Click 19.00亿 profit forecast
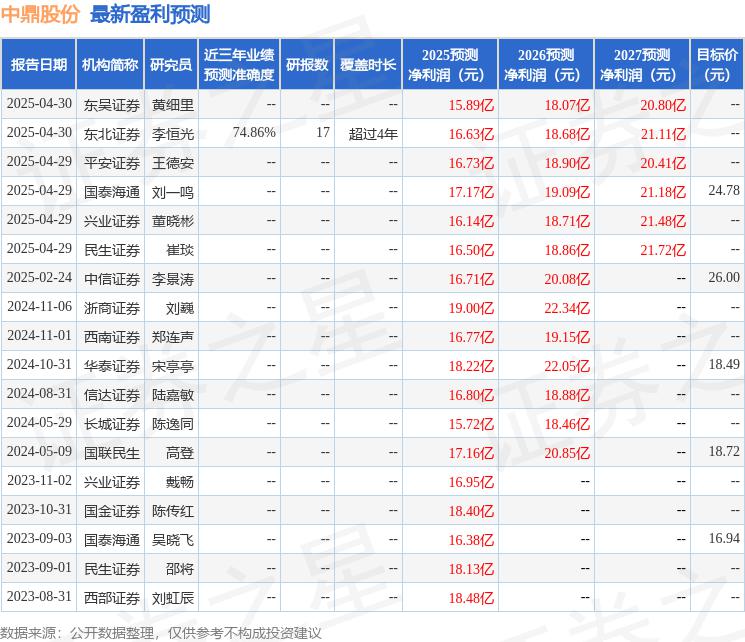 click(471, 308)
